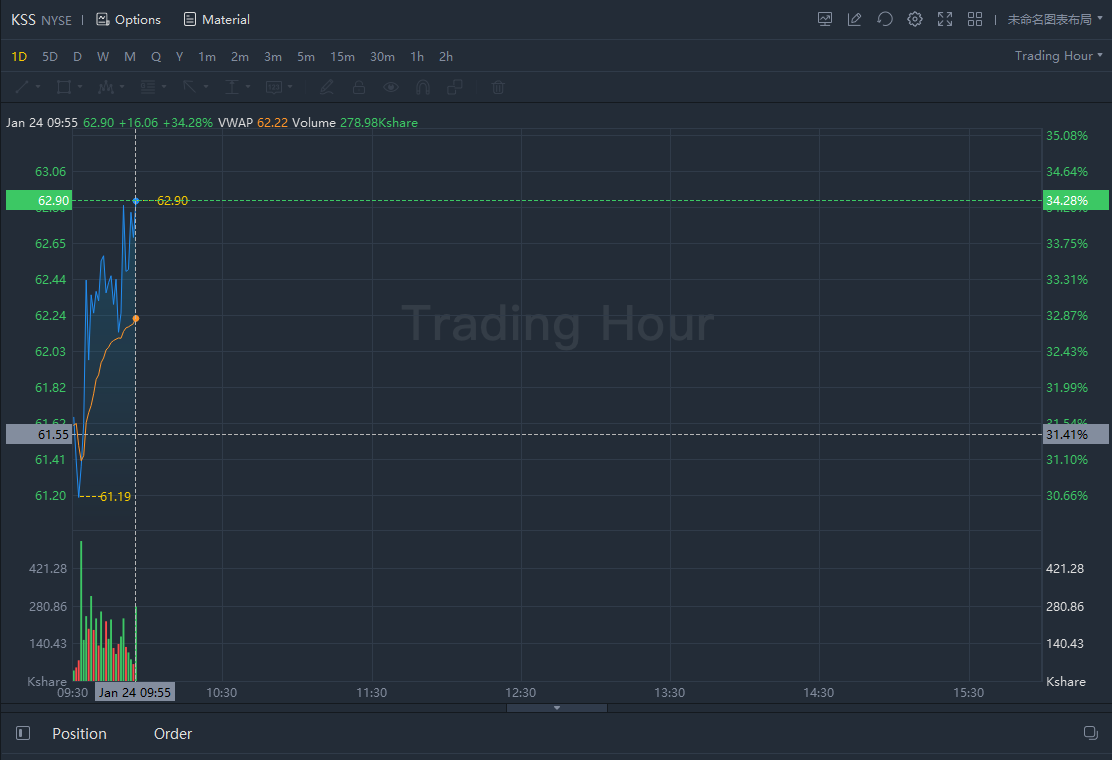Select the wave pattern drawing tool

coord(106,87)
